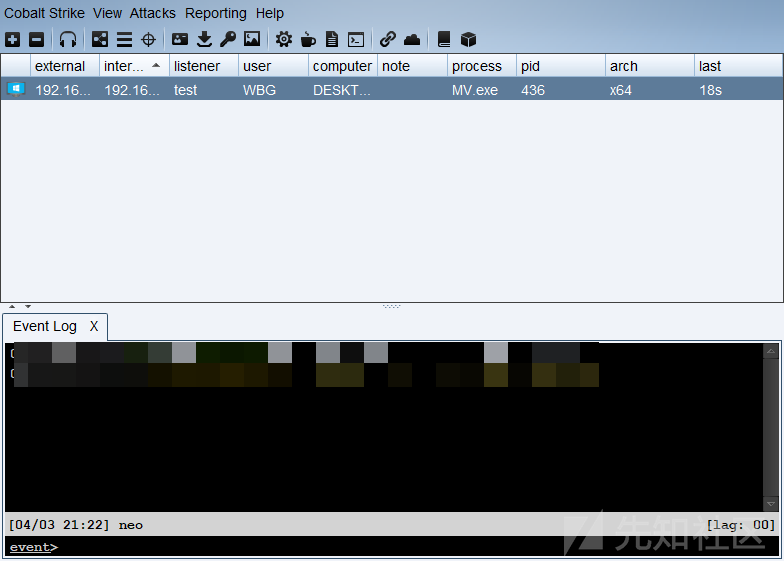Open the Cobalt Strike menu
The image size is (784, 561).
(44, 13)
